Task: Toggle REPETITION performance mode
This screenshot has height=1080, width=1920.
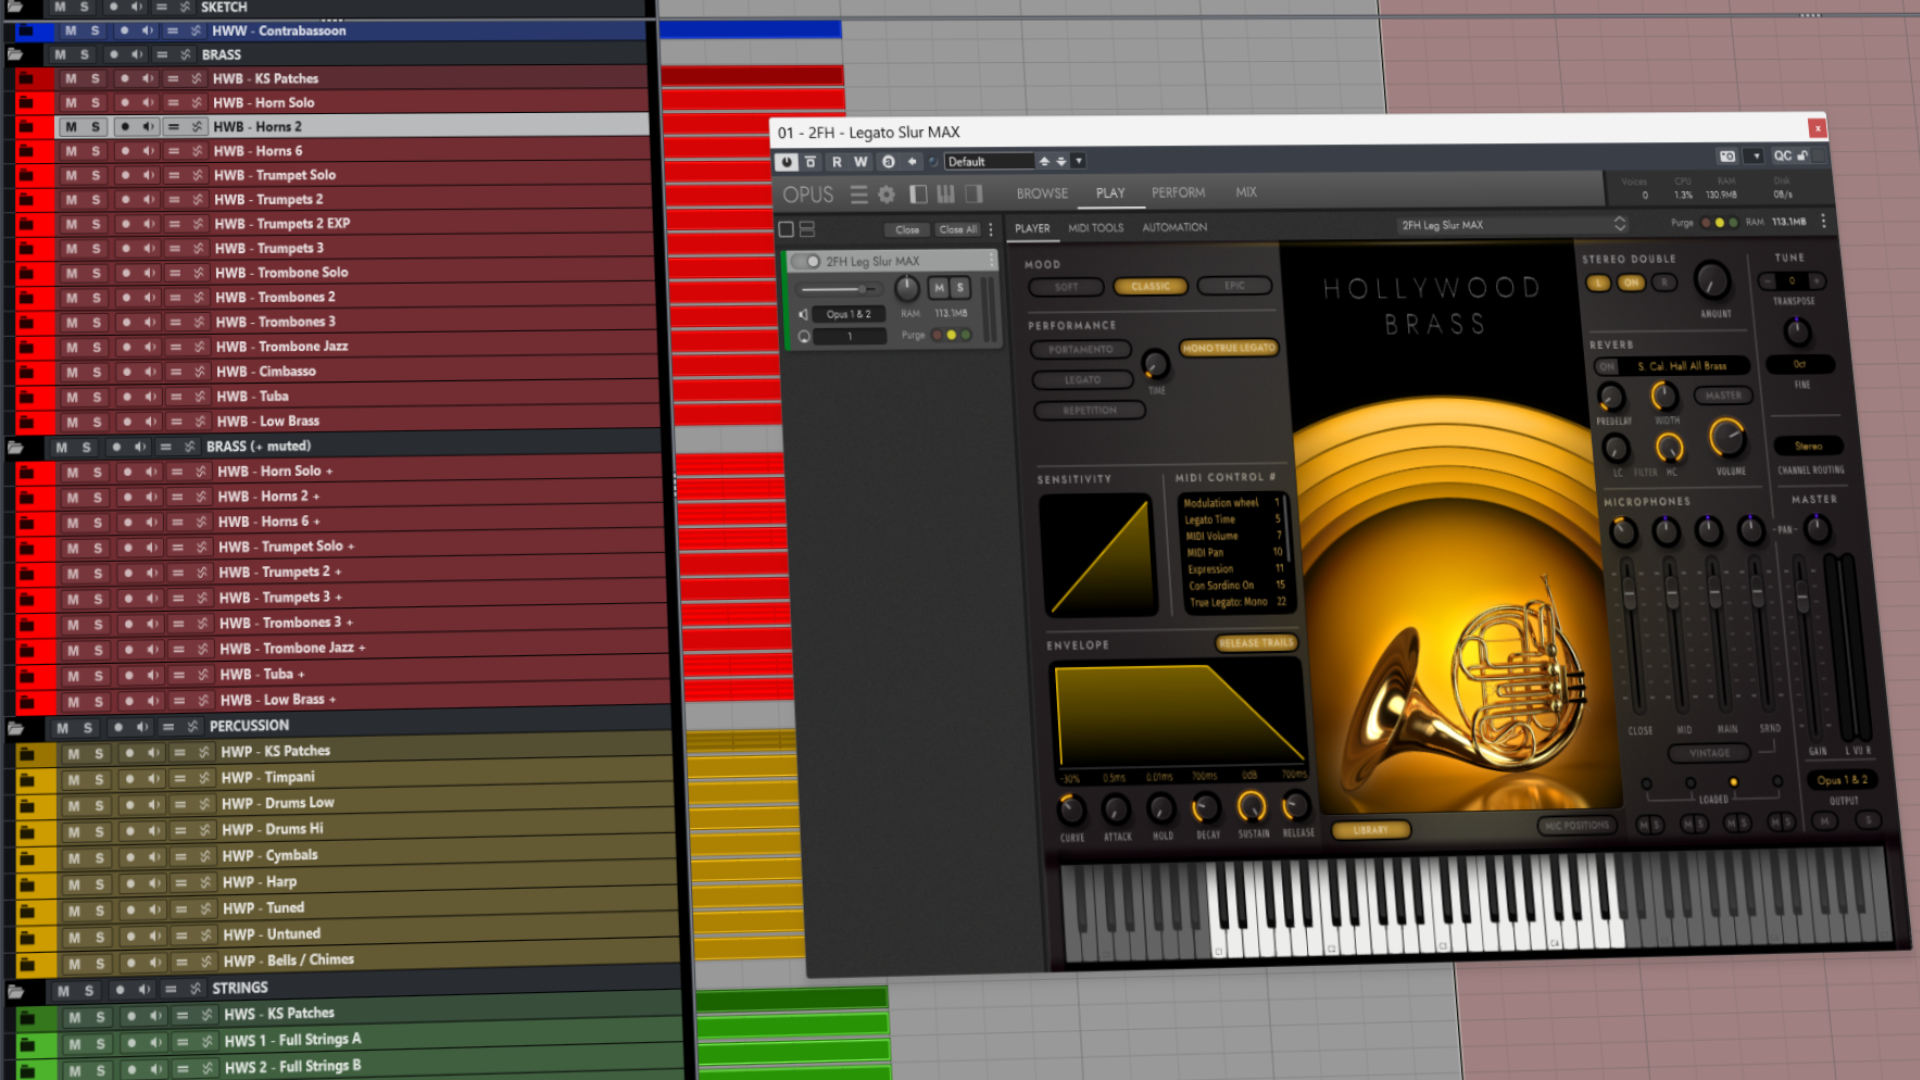Action: [1089, 410]
